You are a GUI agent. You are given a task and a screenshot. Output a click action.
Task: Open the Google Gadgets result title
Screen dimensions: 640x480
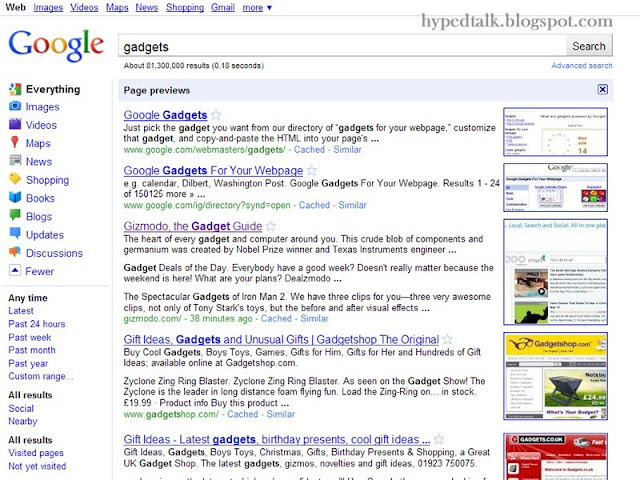coord(165,115)
